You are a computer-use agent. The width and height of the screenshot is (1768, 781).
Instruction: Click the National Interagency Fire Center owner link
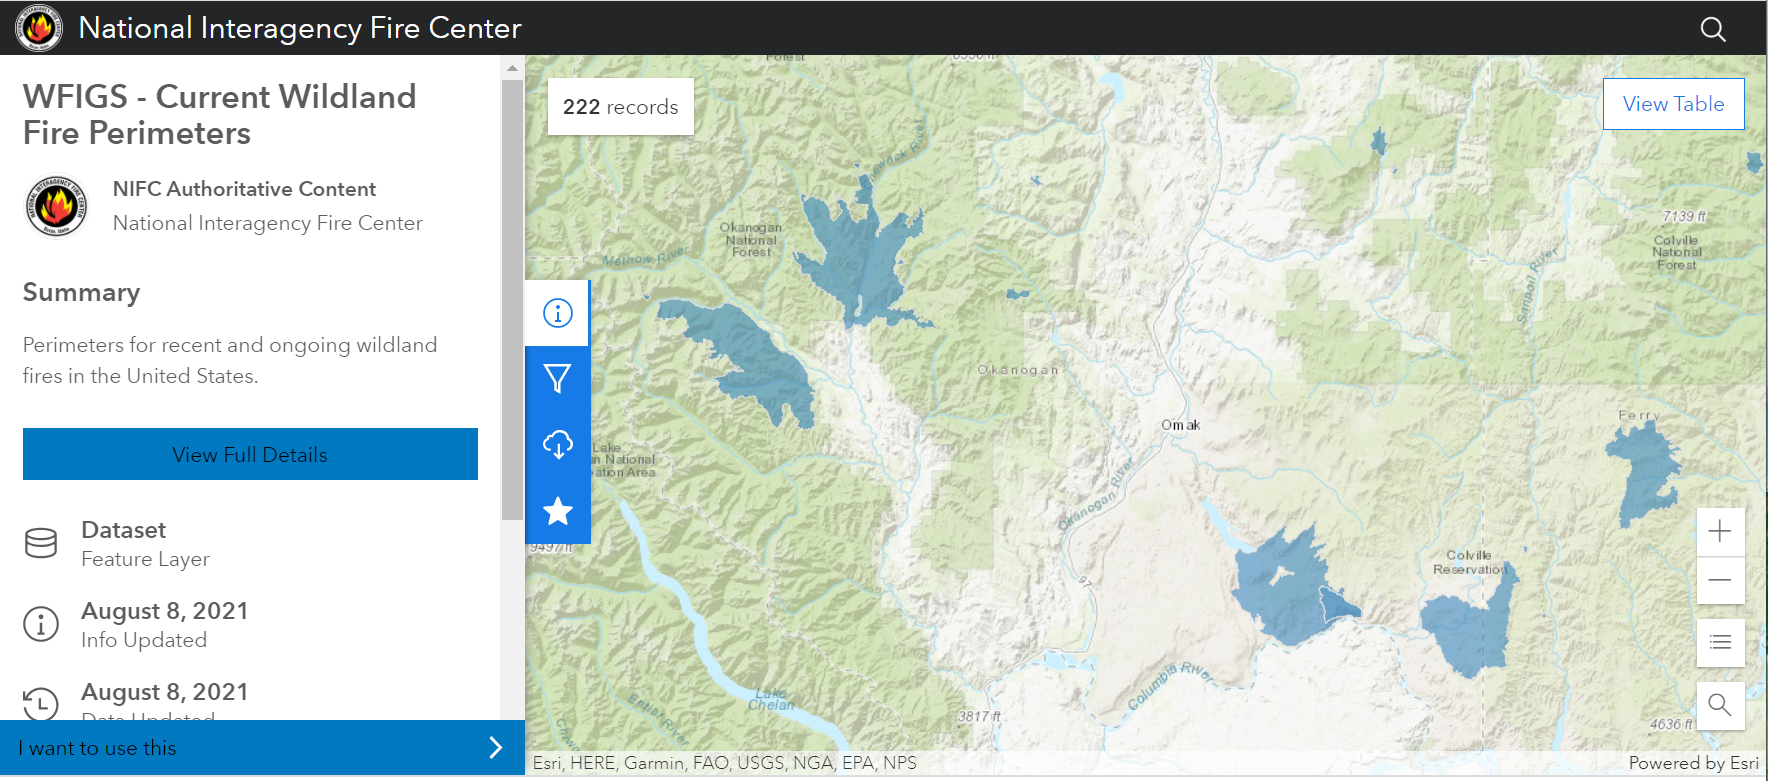[x=267, y=223]
